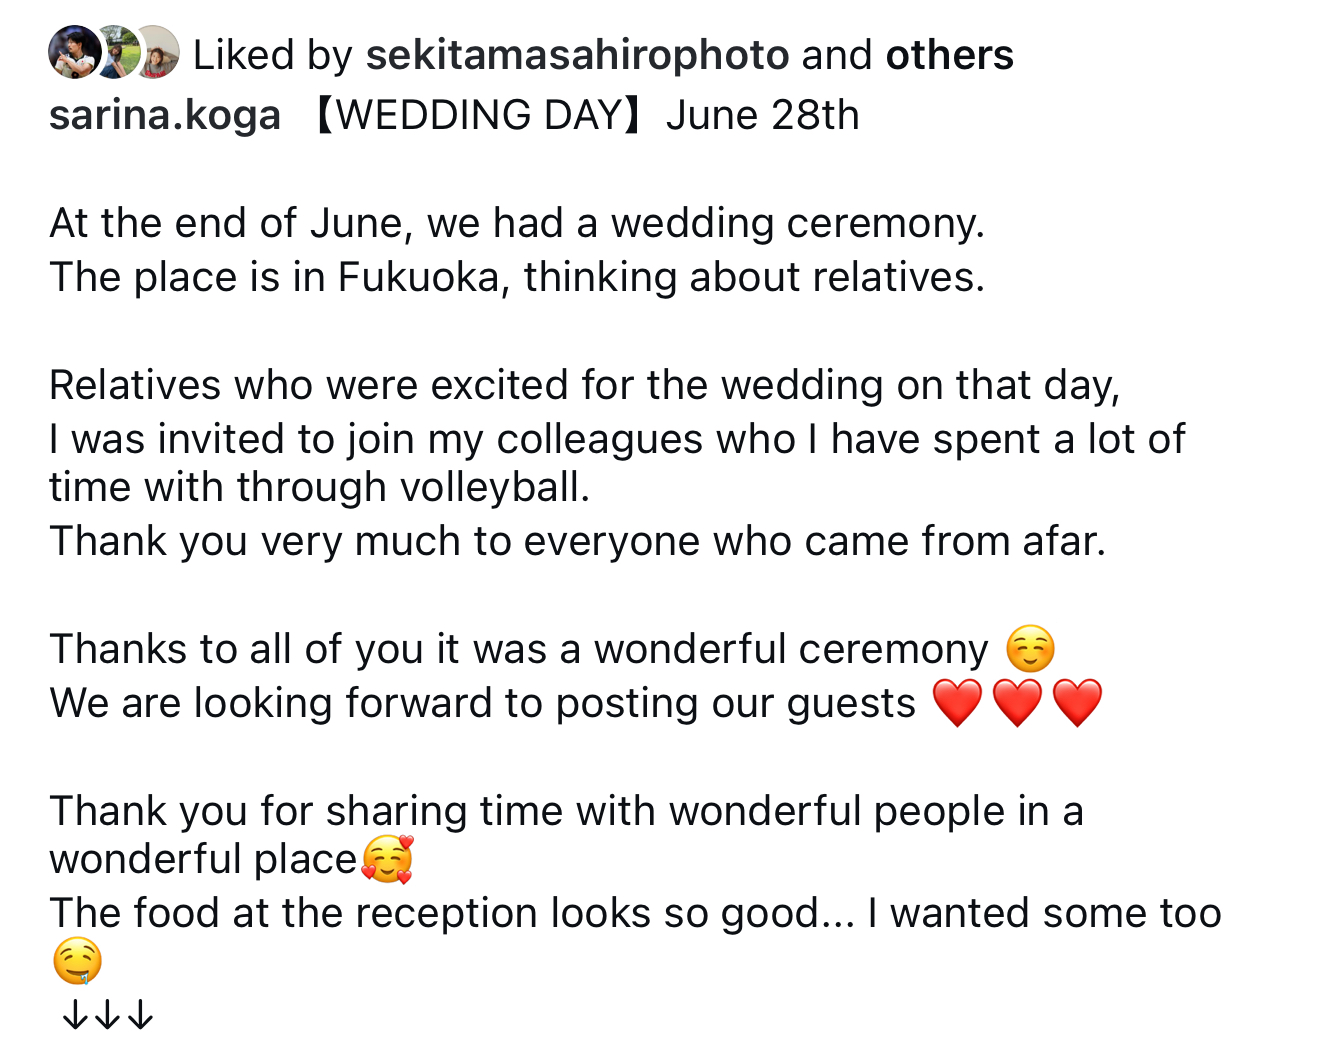Visit sekitamasahirophoto's profile
The image size is (1320, 1048).
click(578, 55)
